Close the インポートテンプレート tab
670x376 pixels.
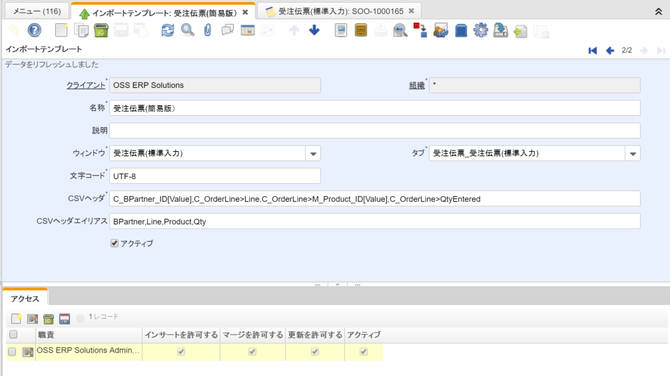(245, 12)
